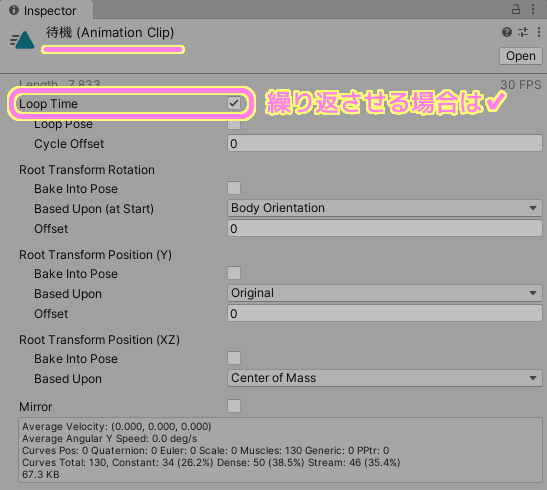Click the Inspector lock icon
Image resolution: width=547 pixels, height=490 pixels.
click(516, 9)
